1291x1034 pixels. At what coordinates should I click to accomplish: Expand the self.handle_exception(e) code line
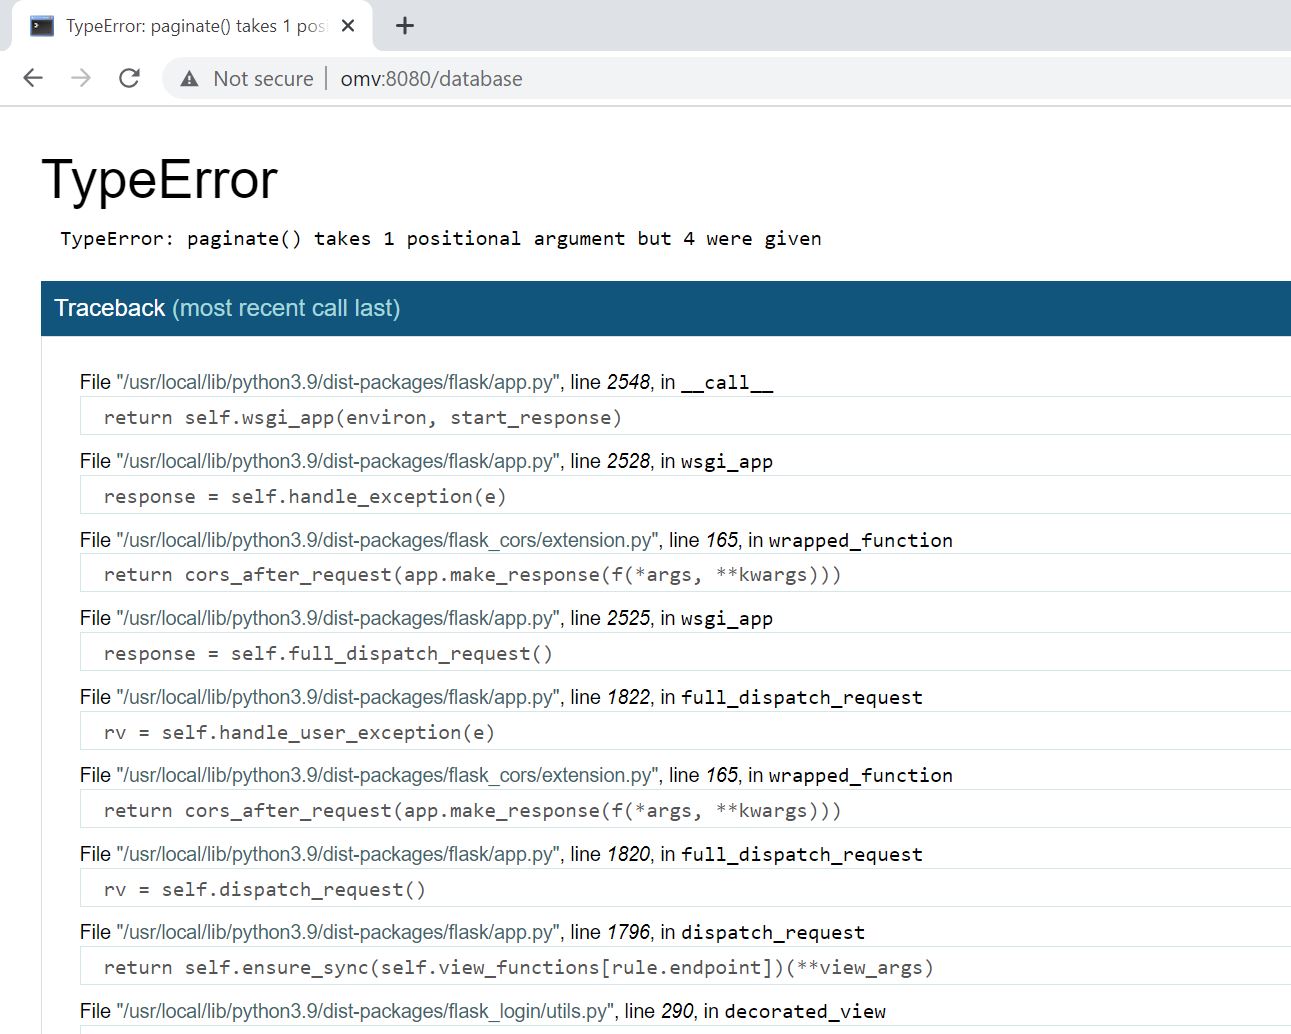(x=305, y=496)
